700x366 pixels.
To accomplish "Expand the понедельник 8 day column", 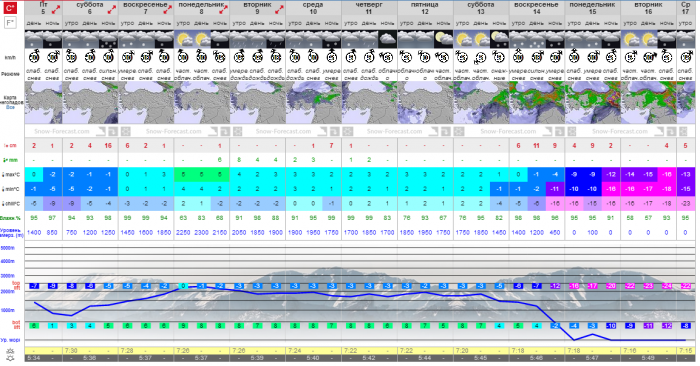I will click(223, 9).
